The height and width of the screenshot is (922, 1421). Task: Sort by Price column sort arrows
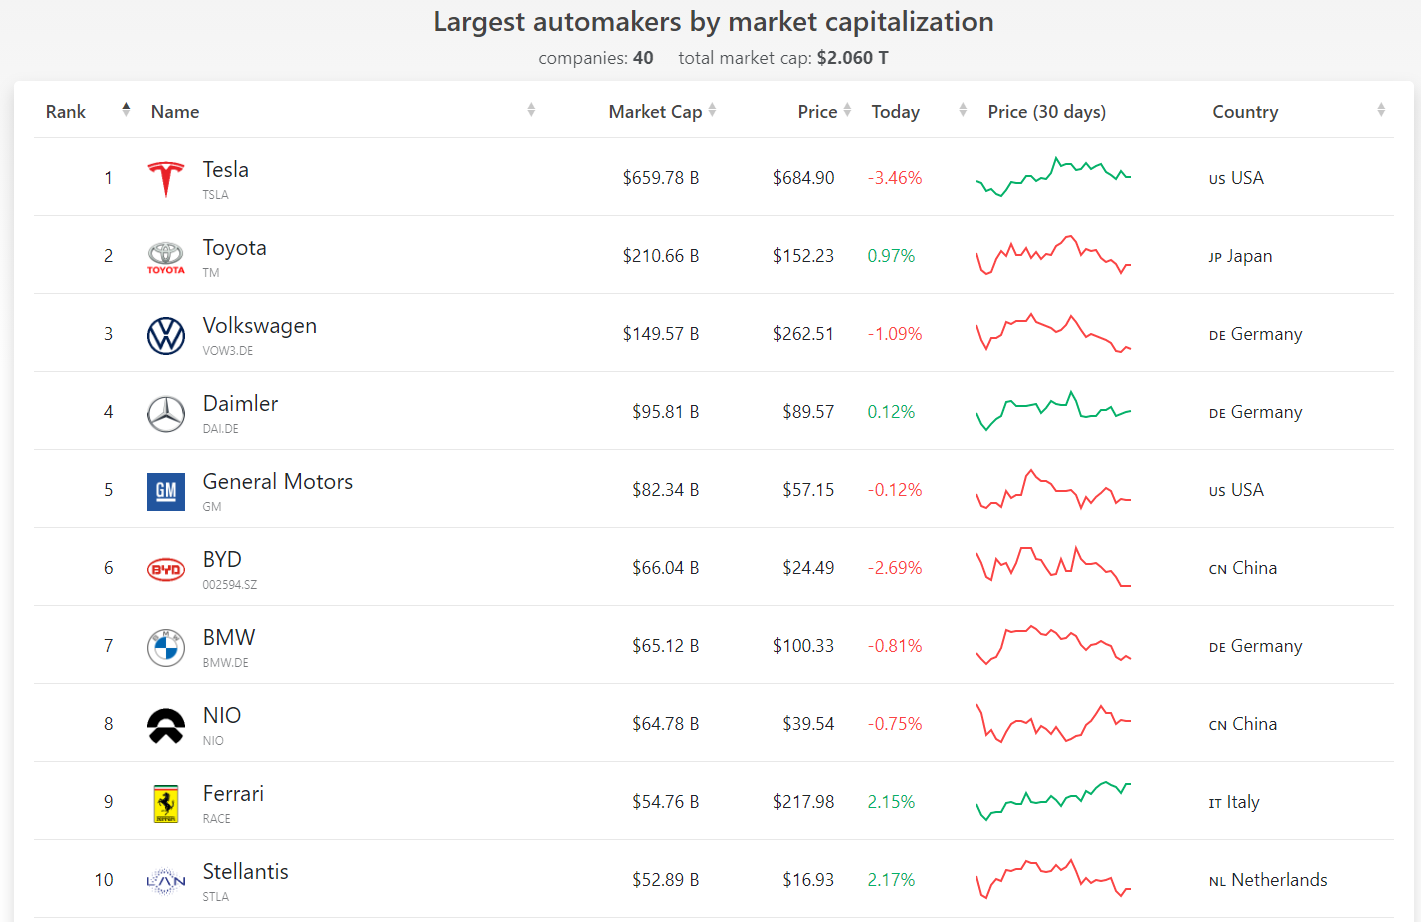click(x=847, y=110)
